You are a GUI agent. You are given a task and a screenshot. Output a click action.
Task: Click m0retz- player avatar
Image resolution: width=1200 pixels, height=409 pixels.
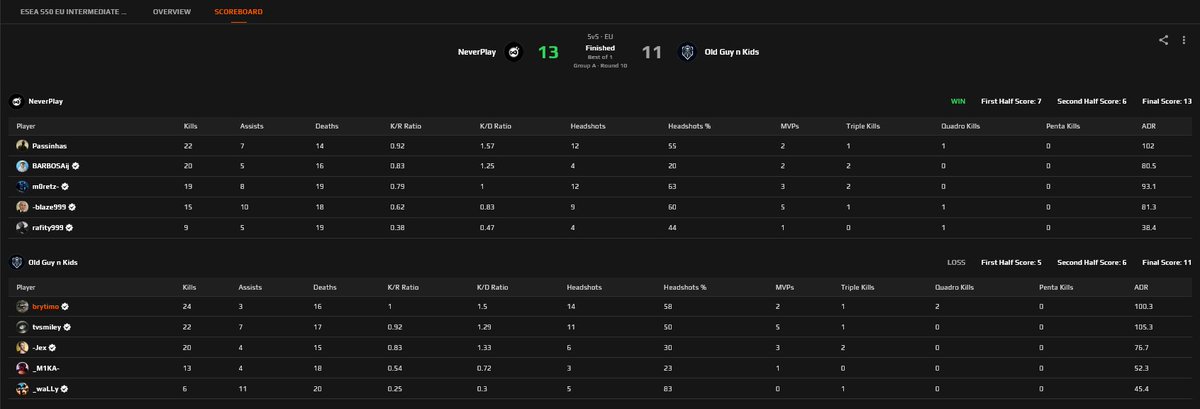click(22, 186)
